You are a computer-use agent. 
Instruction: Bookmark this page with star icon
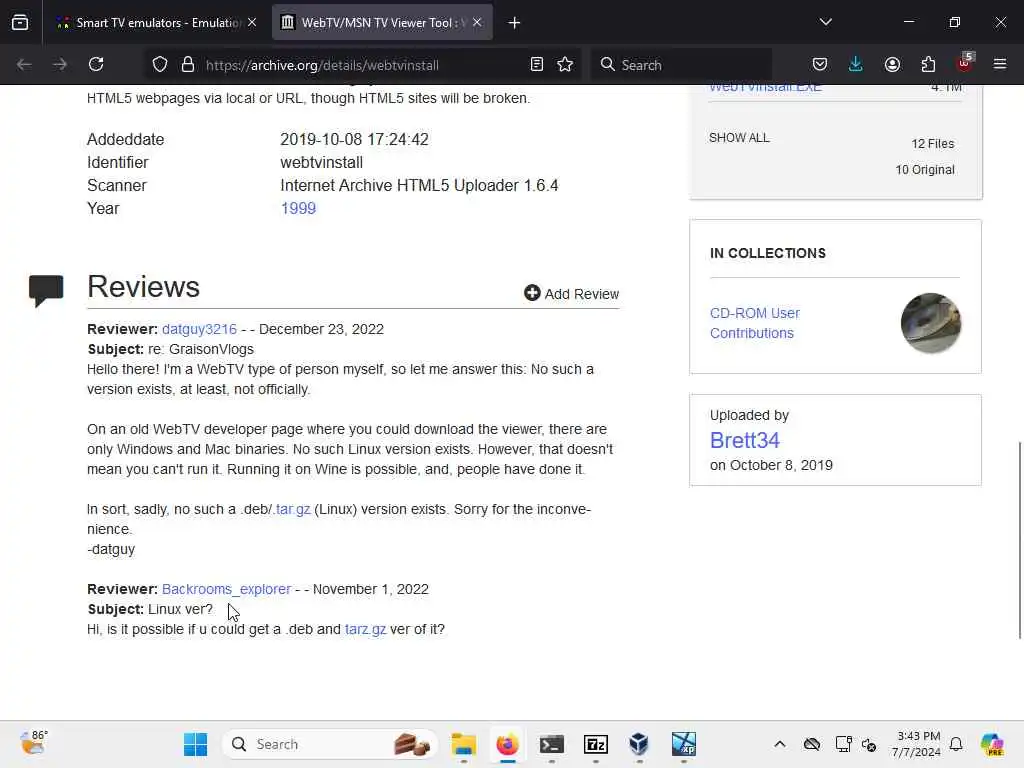point(566,65)
